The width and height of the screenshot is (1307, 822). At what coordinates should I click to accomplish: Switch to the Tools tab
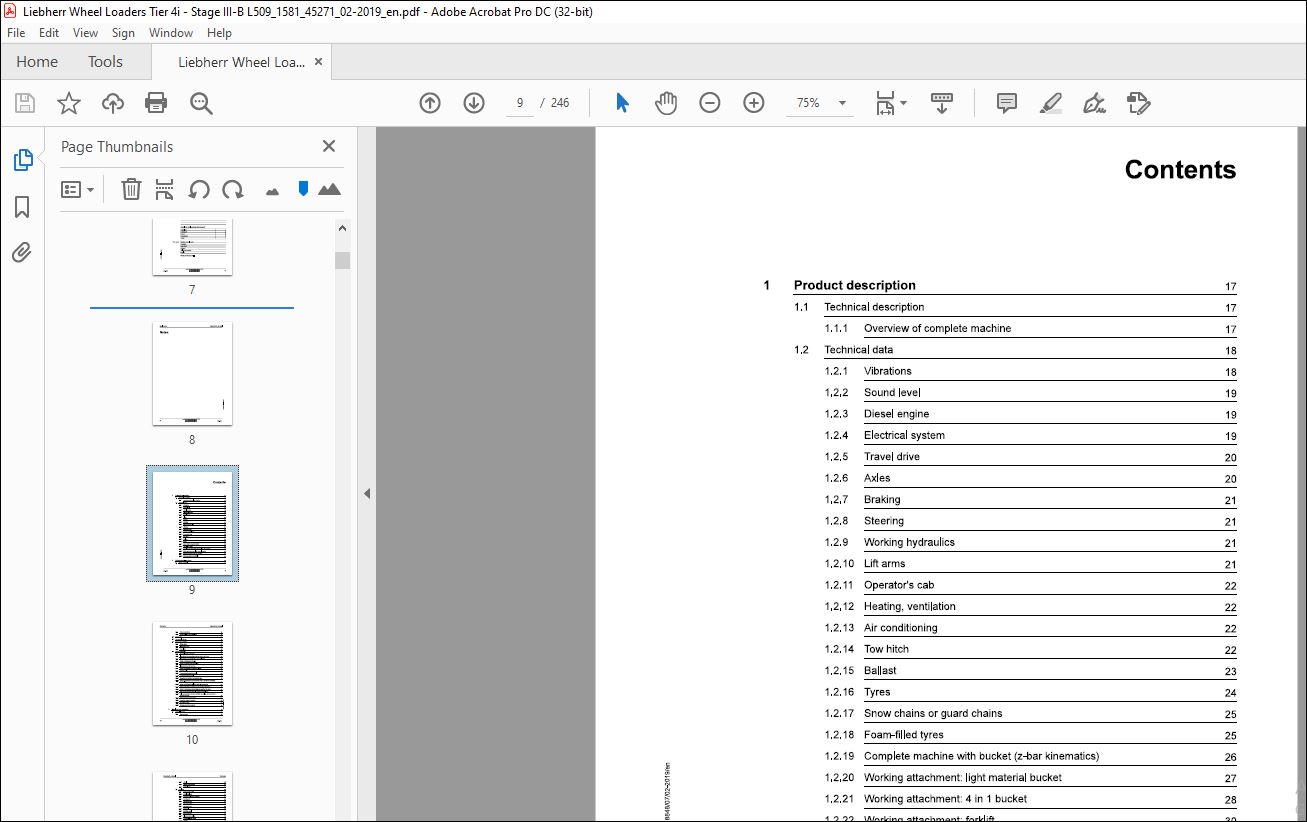click(105, 62)
